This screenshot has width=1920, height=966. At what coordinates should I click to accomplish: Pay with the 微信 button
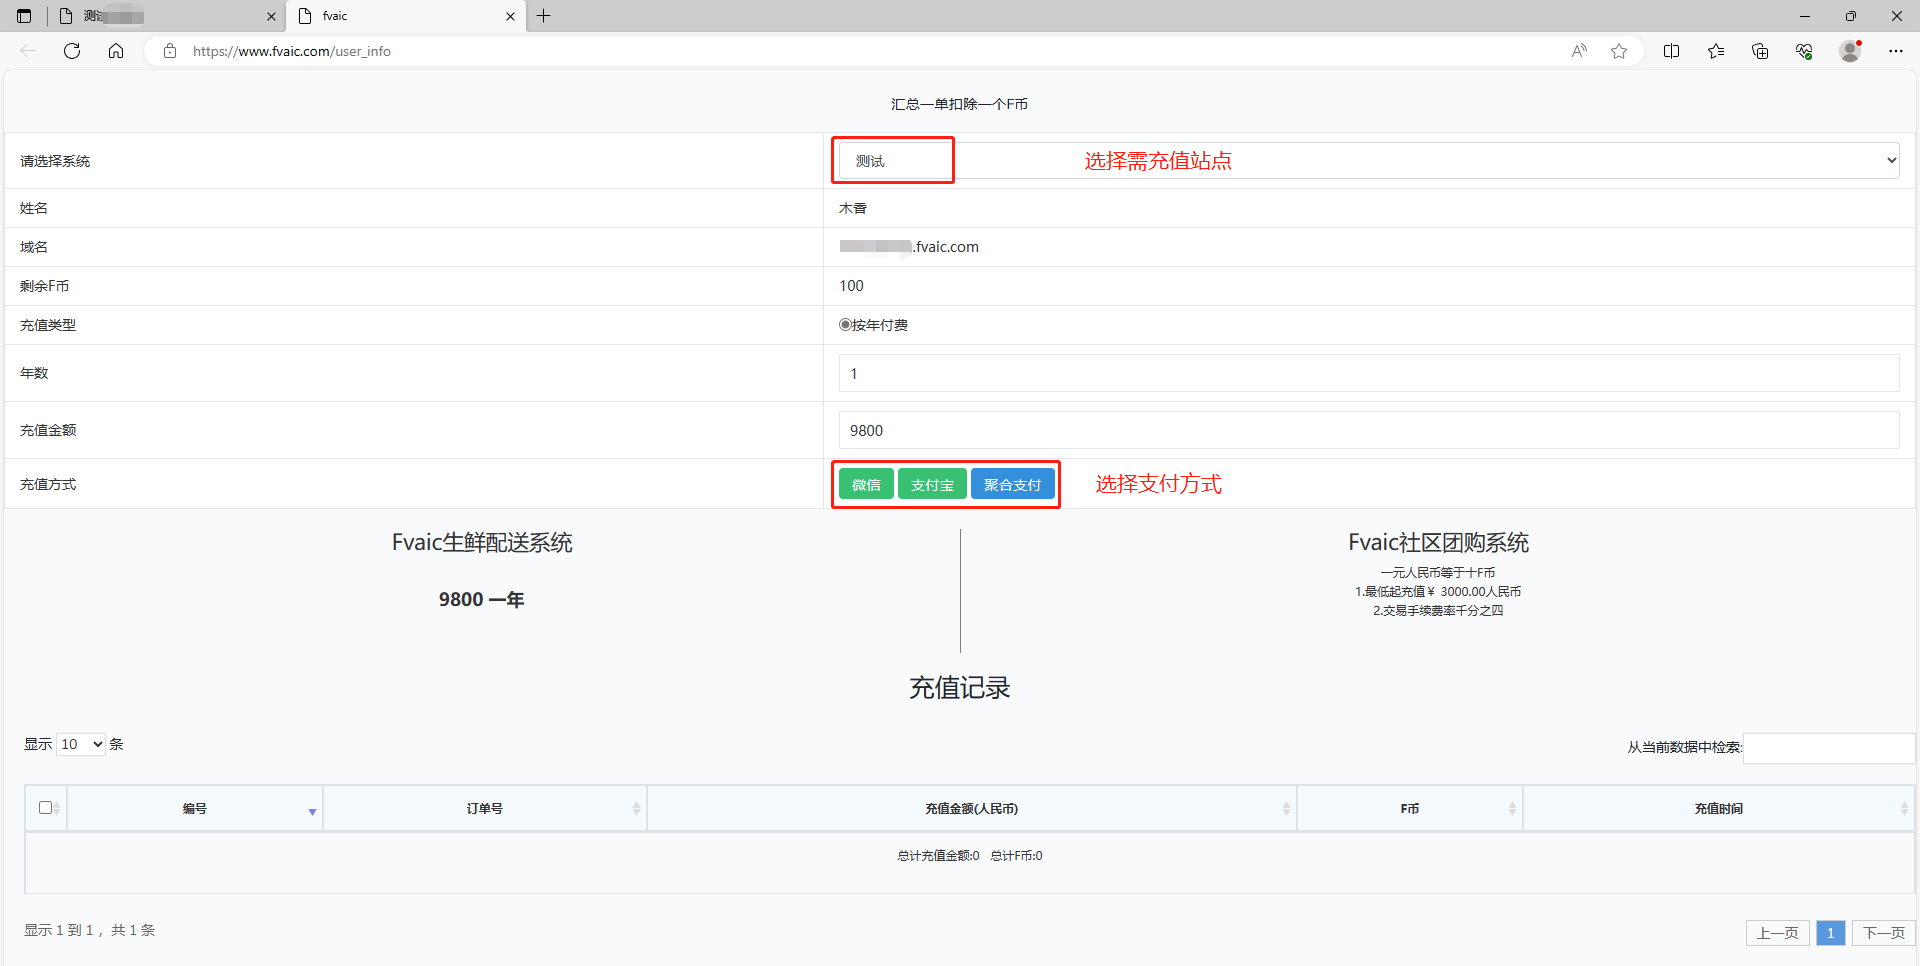click(x=866, y=485)
